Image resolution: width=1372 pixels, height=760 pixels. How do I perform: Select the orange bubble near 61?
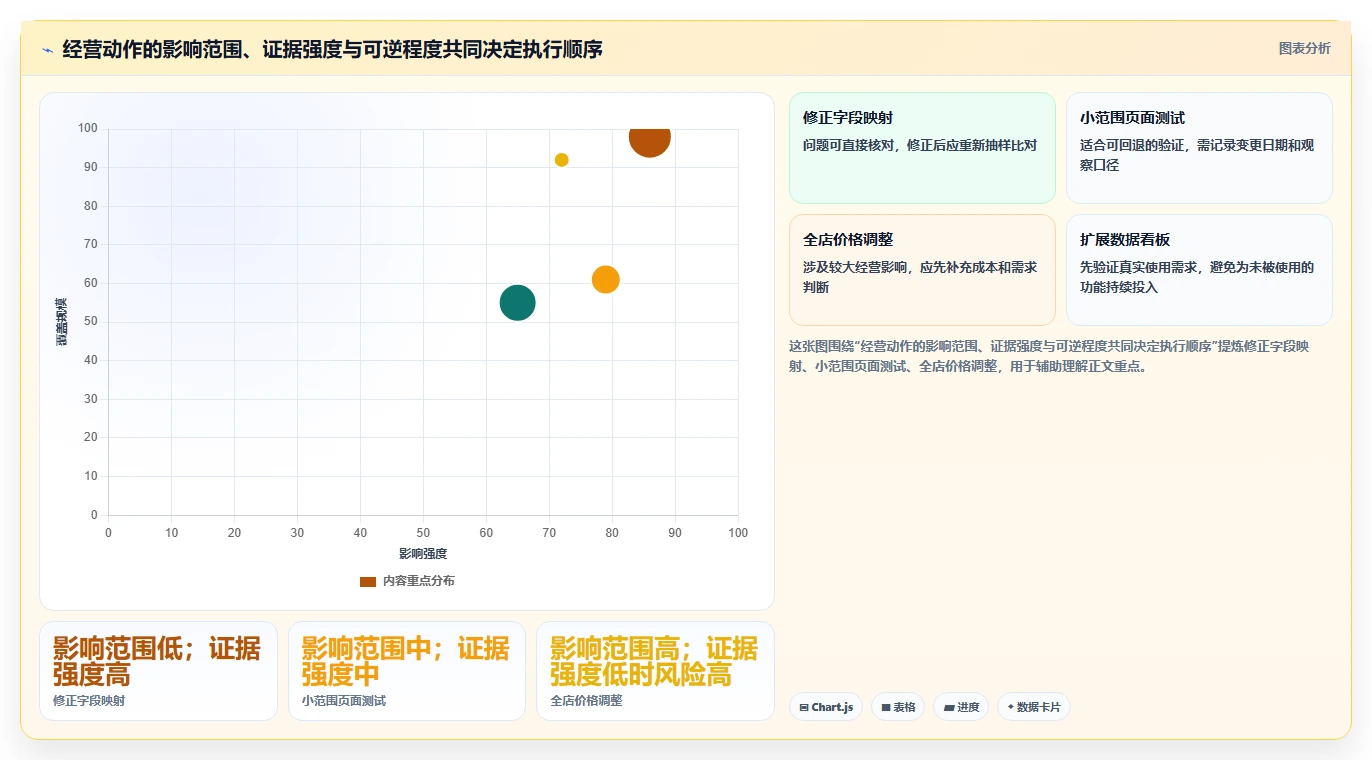point(605,279)
